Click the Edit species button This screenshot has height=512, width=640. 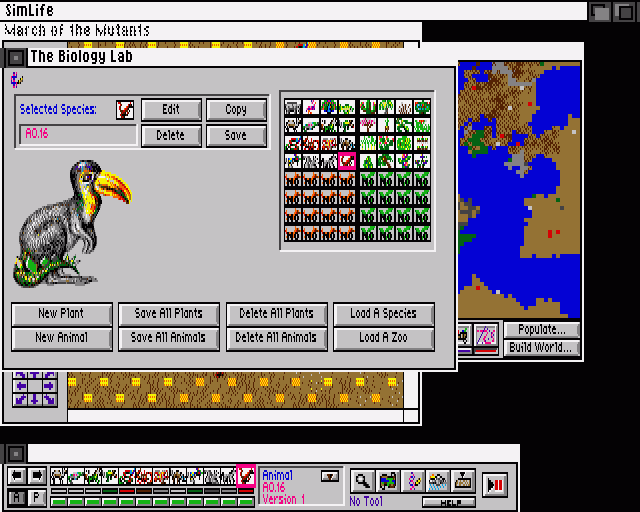click(x=171, y=110)
